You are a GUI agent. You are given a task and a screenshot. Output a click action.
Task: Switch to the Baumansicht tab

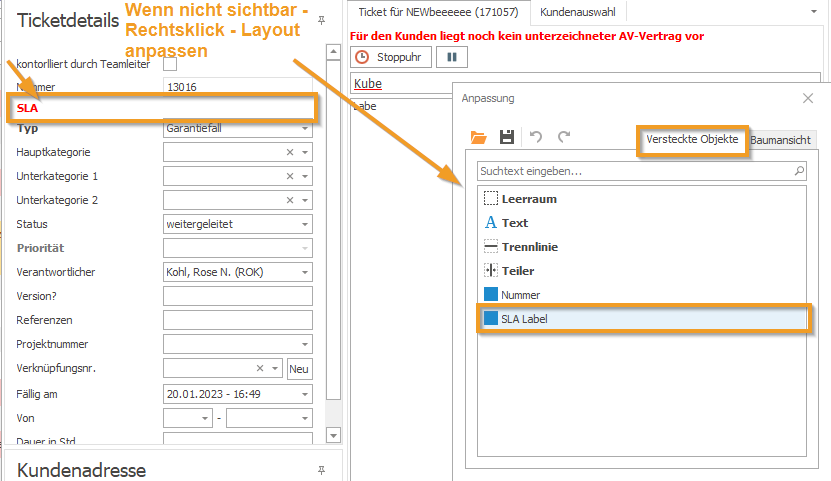pyautogui.click(x=782, y=140)
